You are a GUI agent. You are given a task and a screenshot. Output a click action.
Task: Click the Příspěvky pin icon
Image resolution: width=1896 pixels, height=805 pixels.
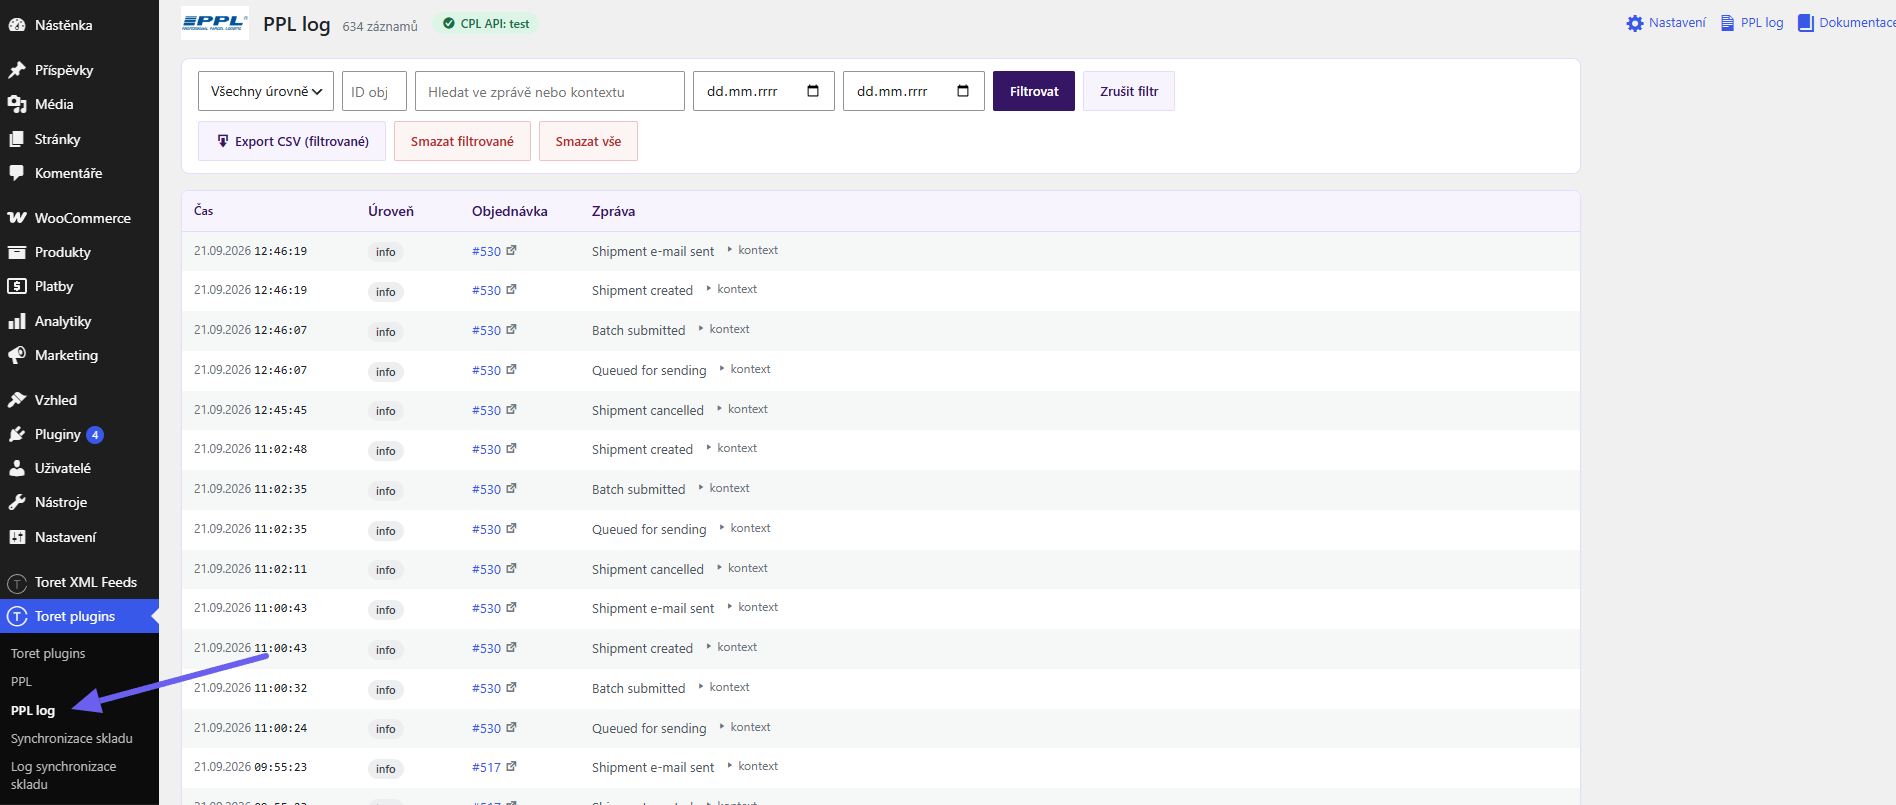click(17, 70)
